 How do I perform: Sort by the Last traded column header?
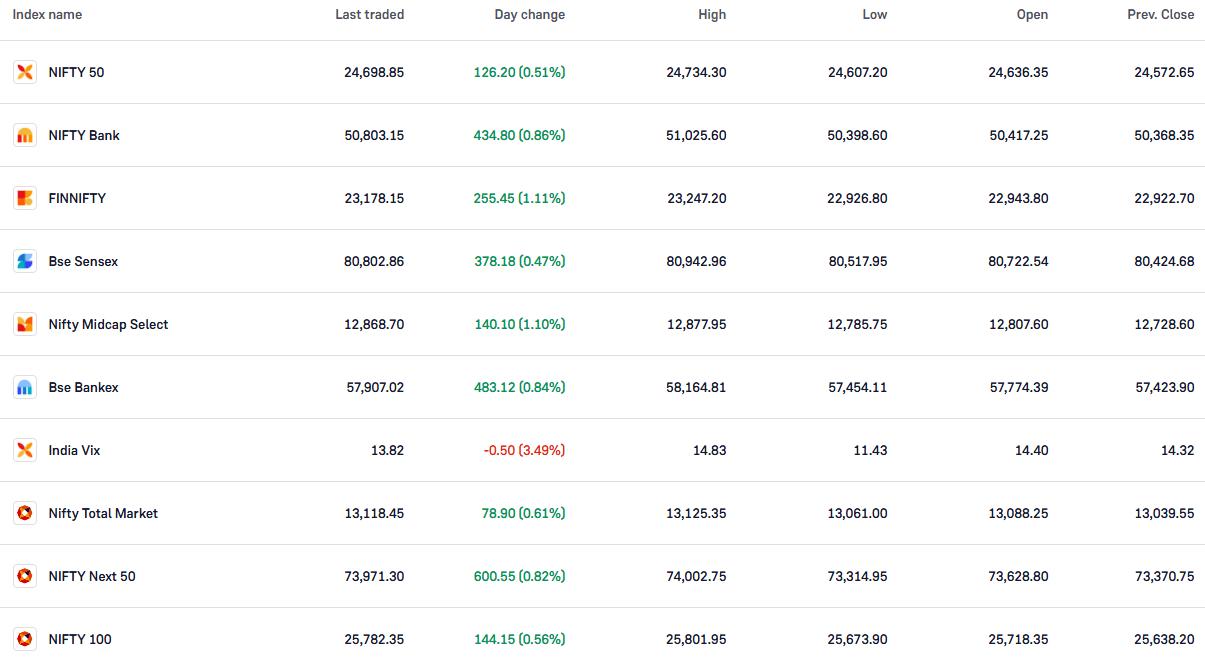click(x=369, y=15)
